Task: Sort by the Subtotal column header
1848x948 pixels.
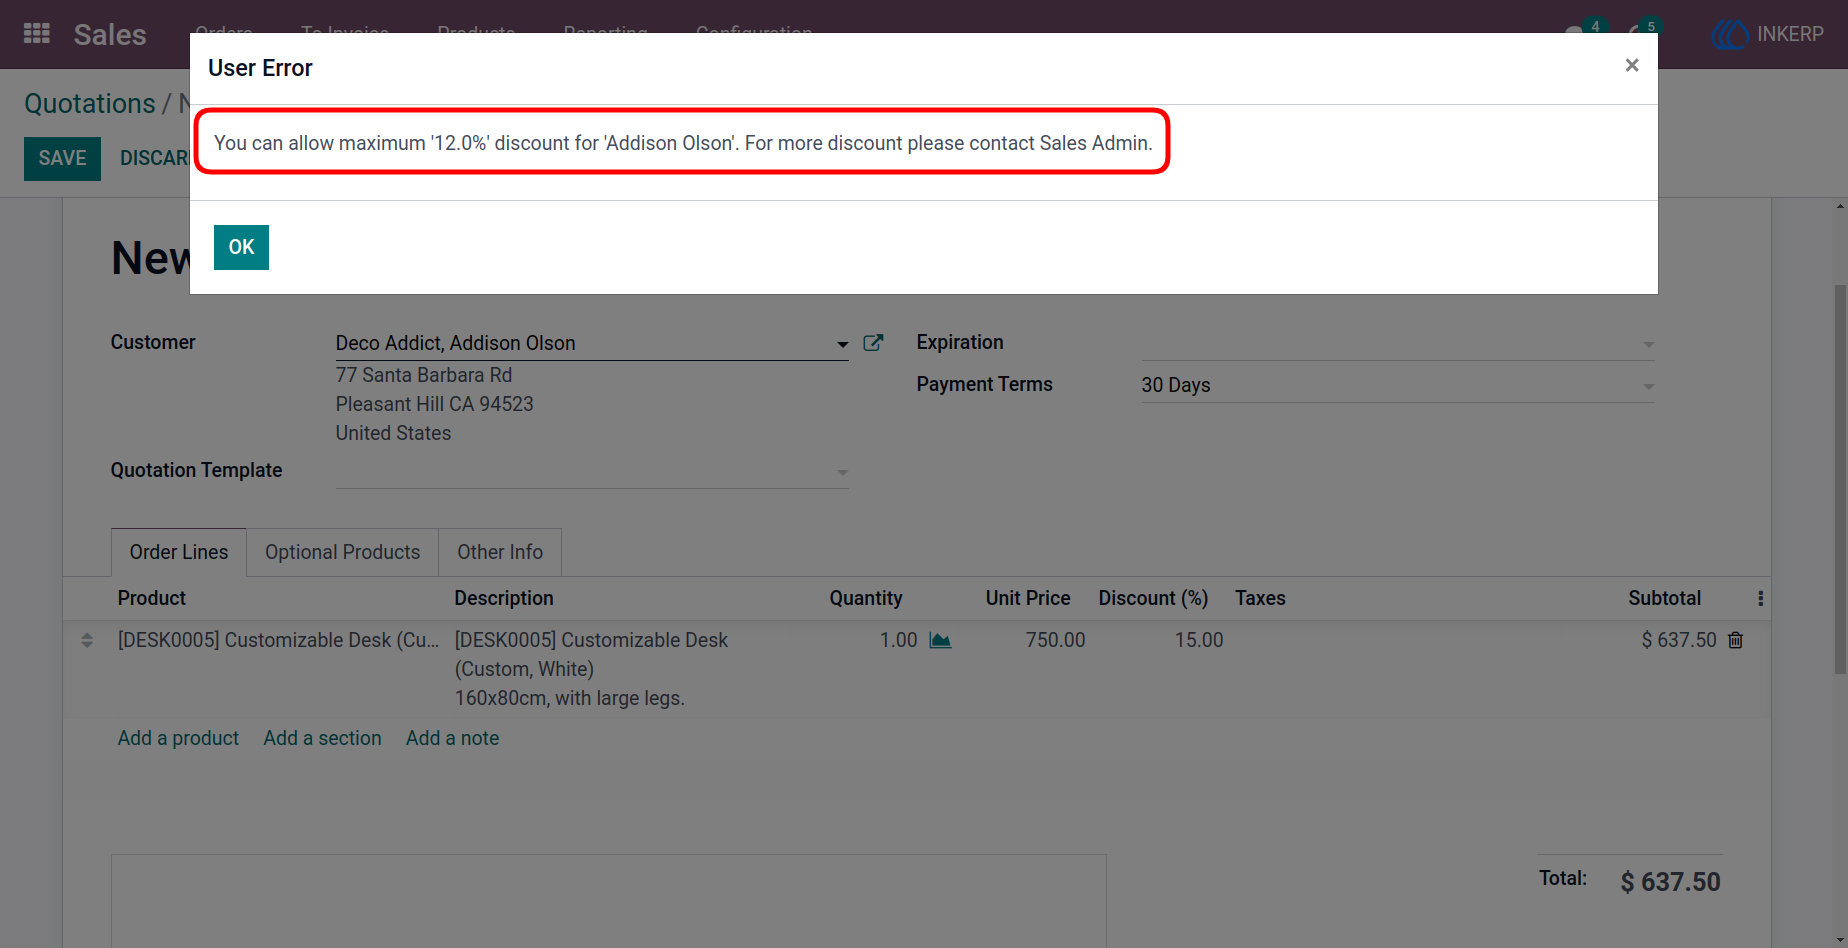Action: pyautogui.click(x=1664, y=598)
